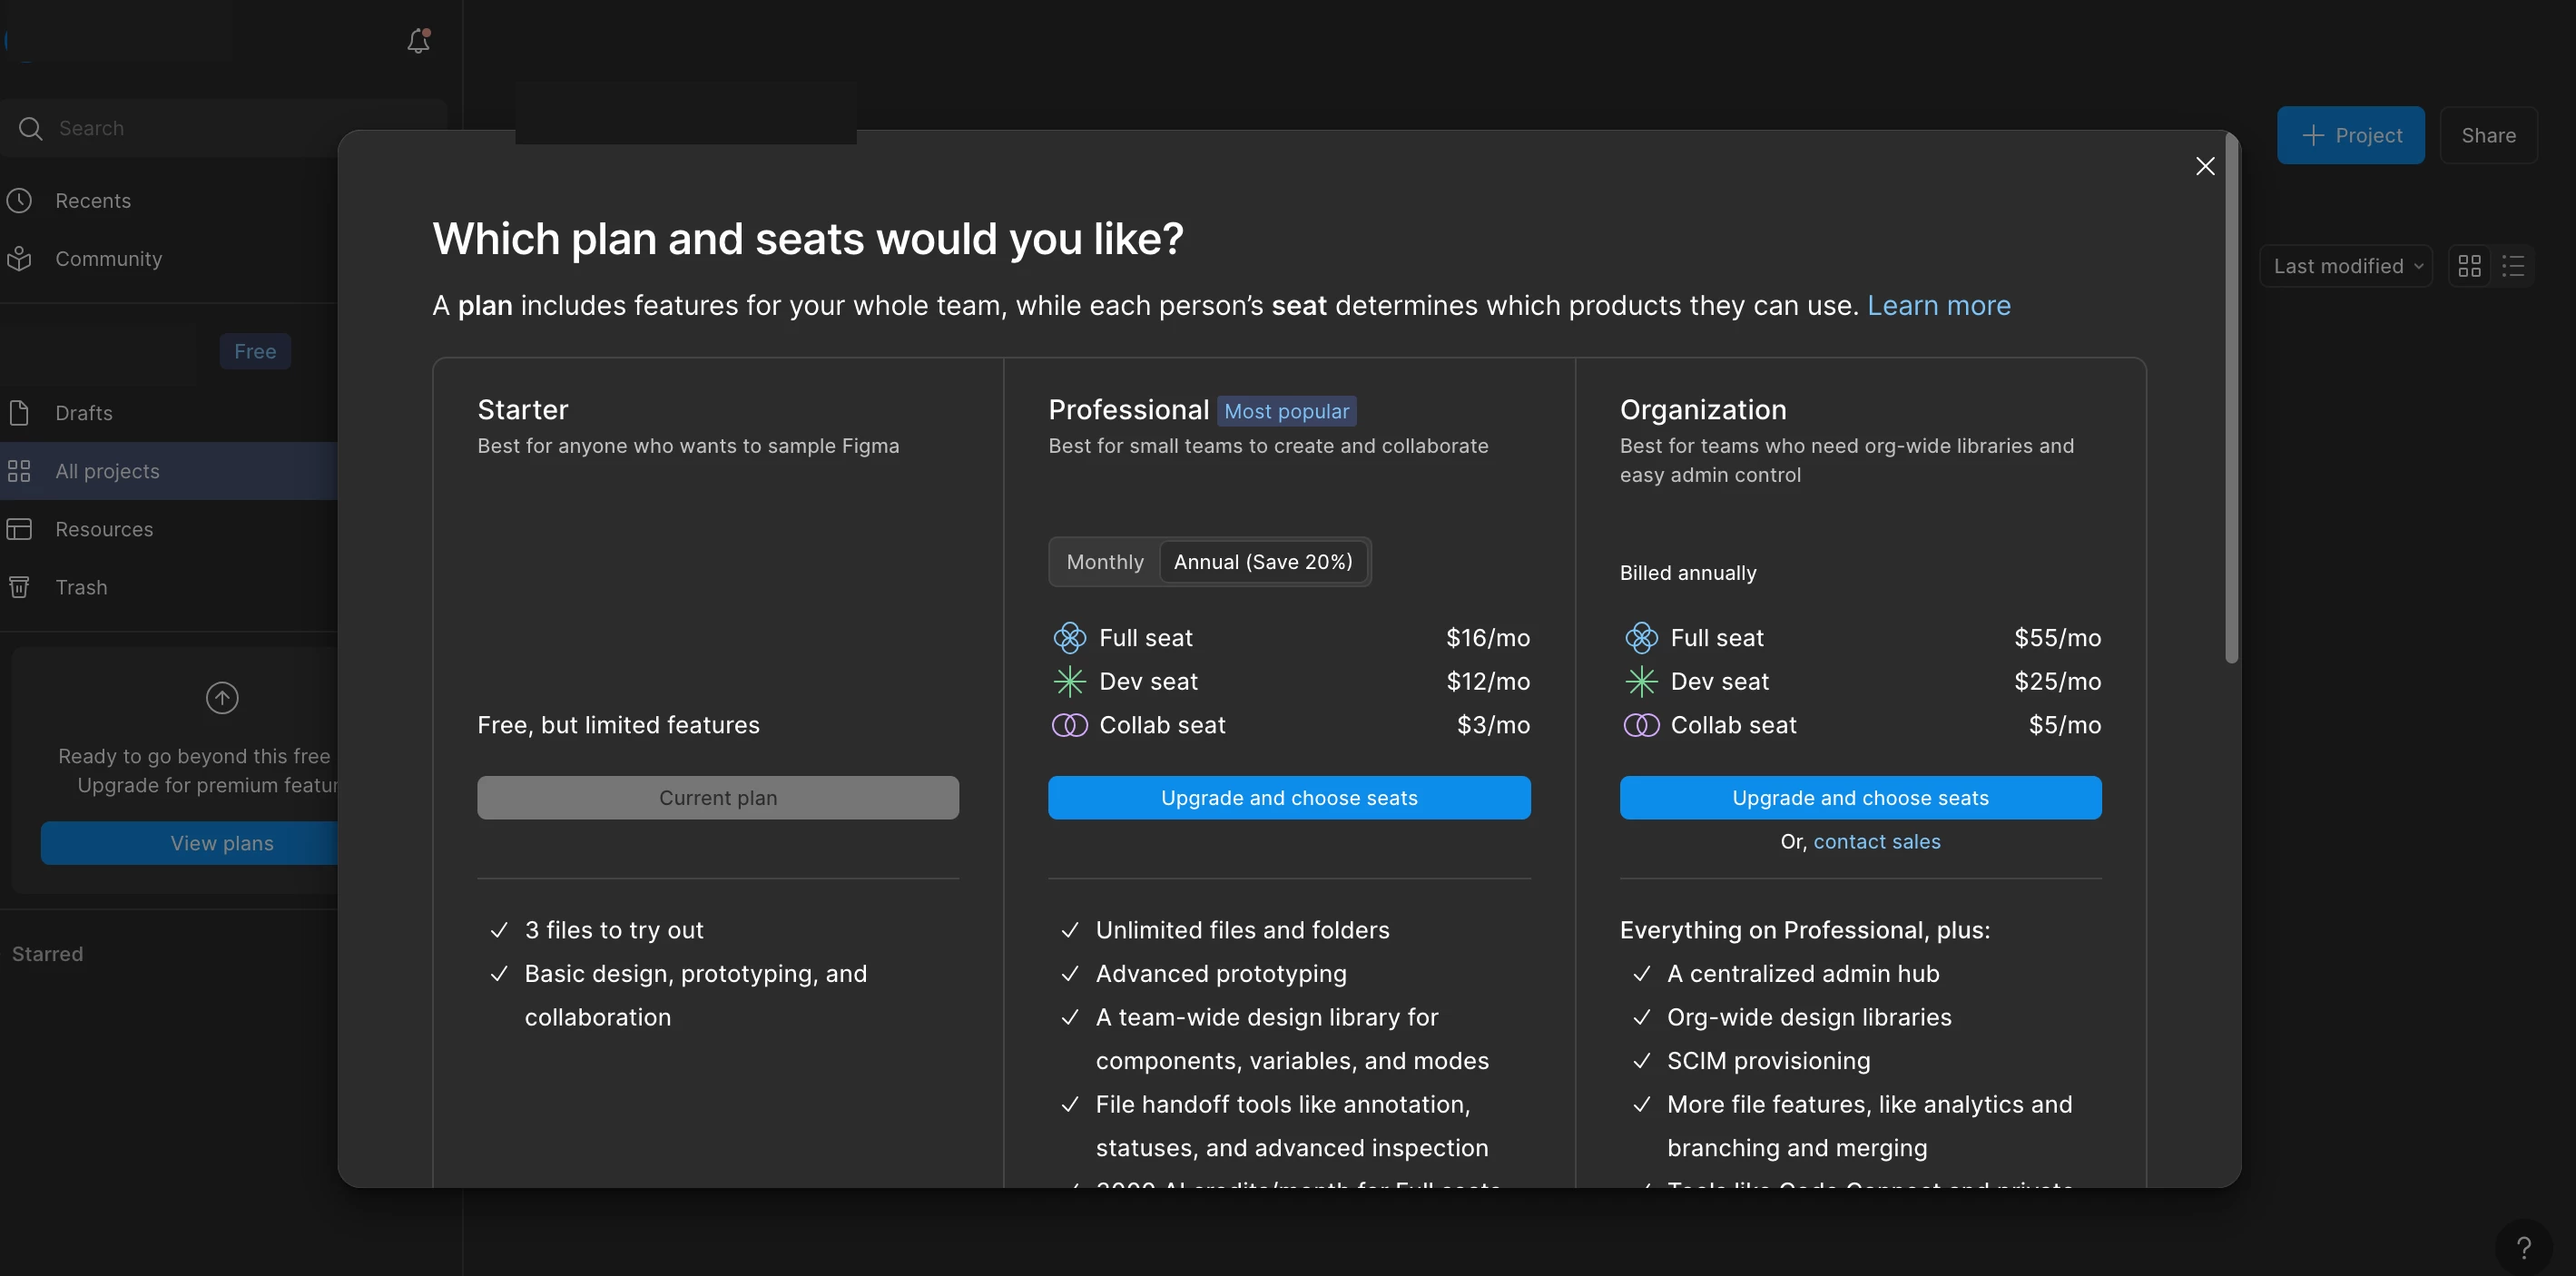Close the plan selection dialog
The height and width of the screenshot is (1276, 2576).
coord(2204,166)
